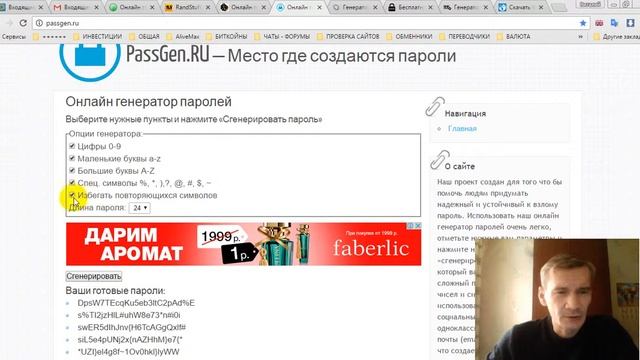Toggle Избегать повторяющихся символов checkbox

(x=72, y=195)
